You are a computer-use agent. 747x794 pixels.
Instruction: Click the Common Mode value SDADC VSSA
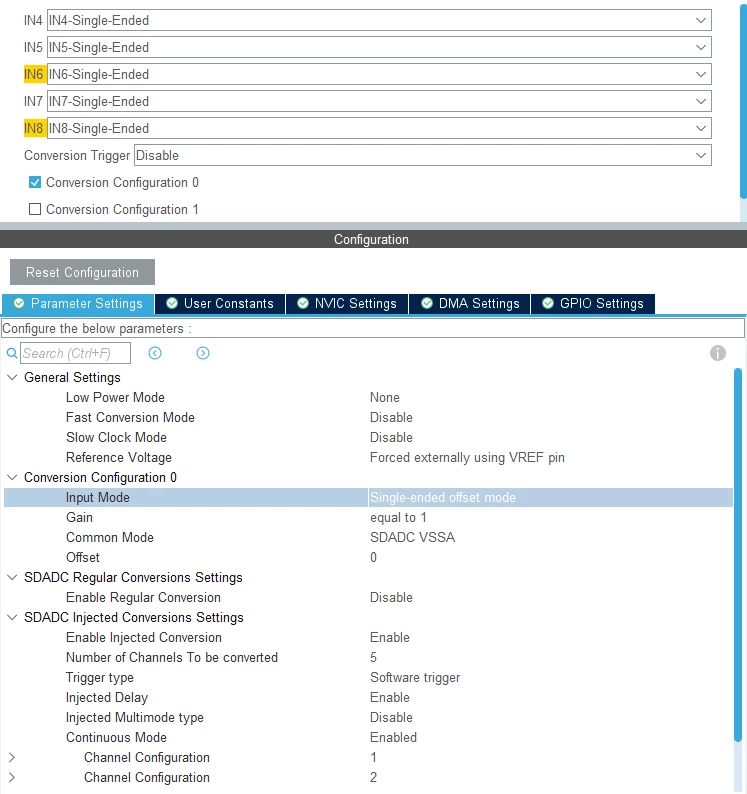click(412, 537)
